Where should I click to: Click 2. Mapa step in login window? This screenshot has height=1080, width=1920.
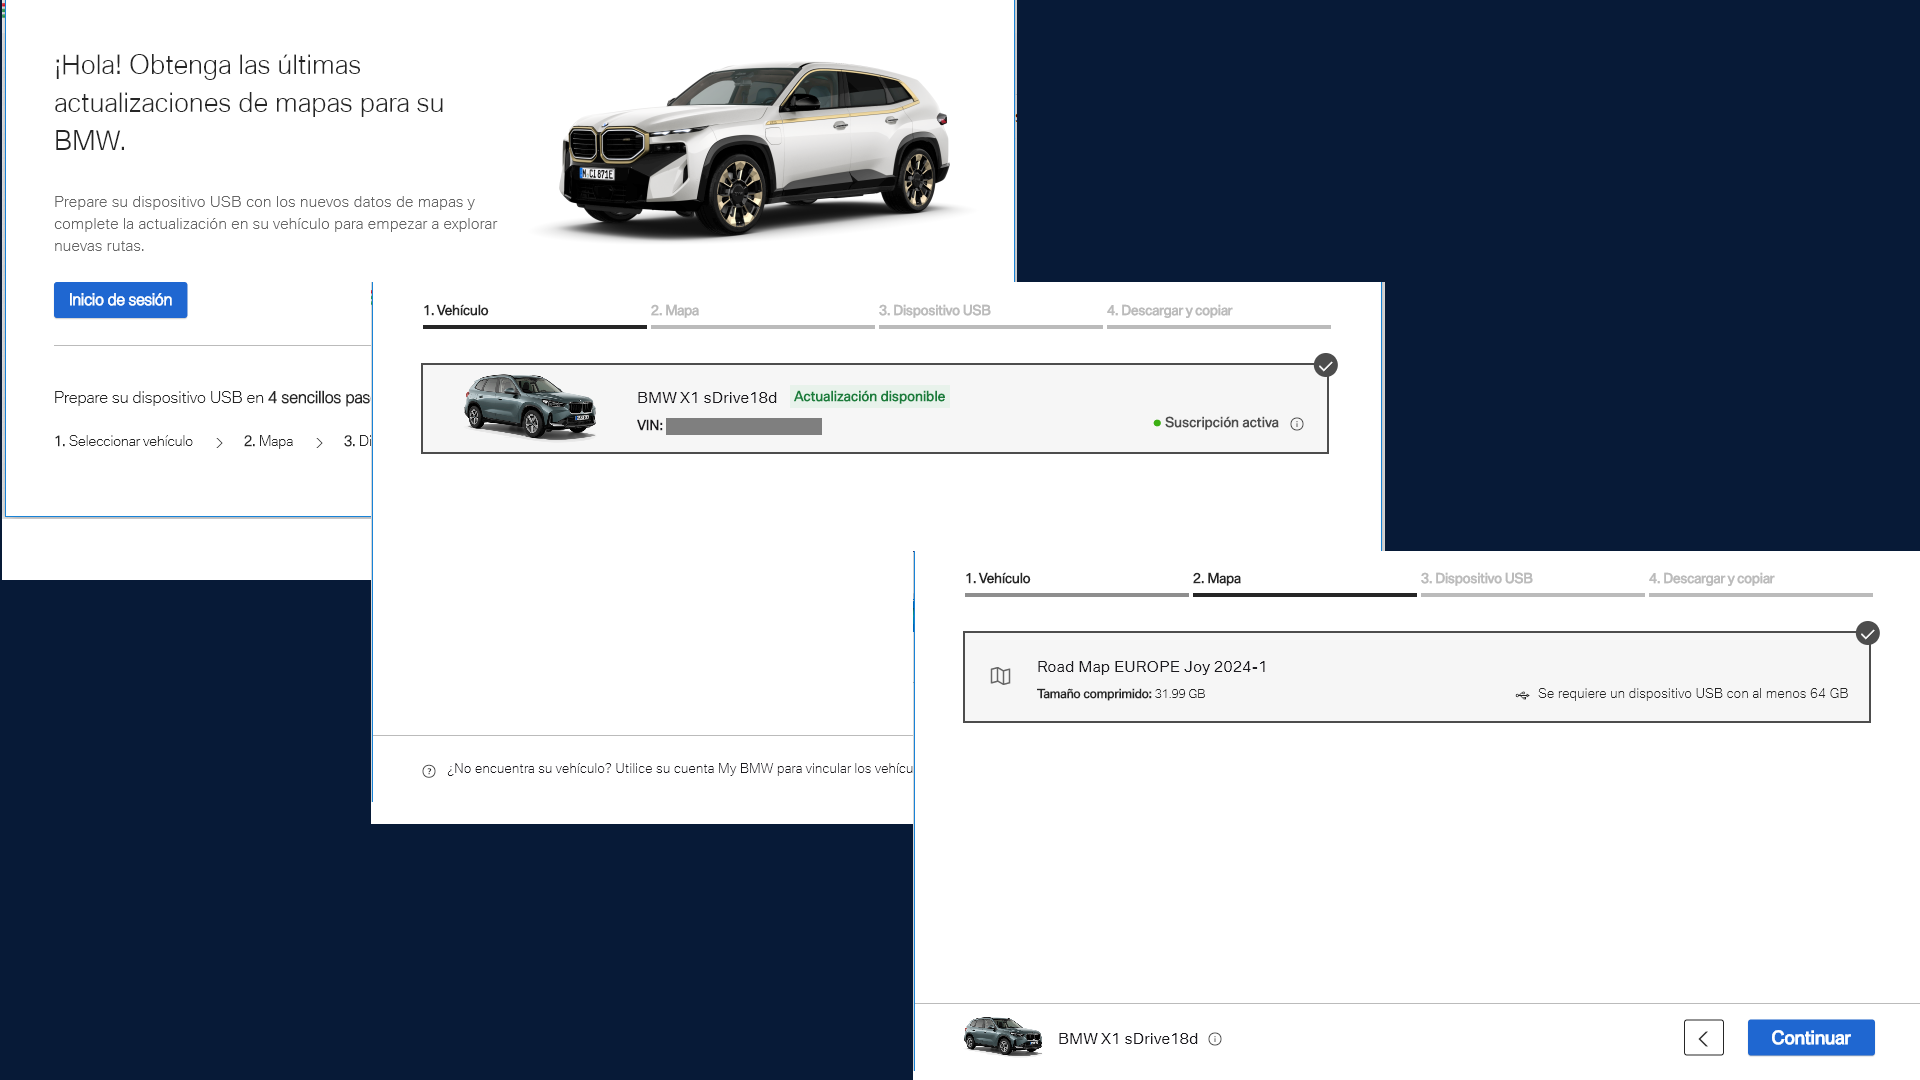click(x=268, y=441)
